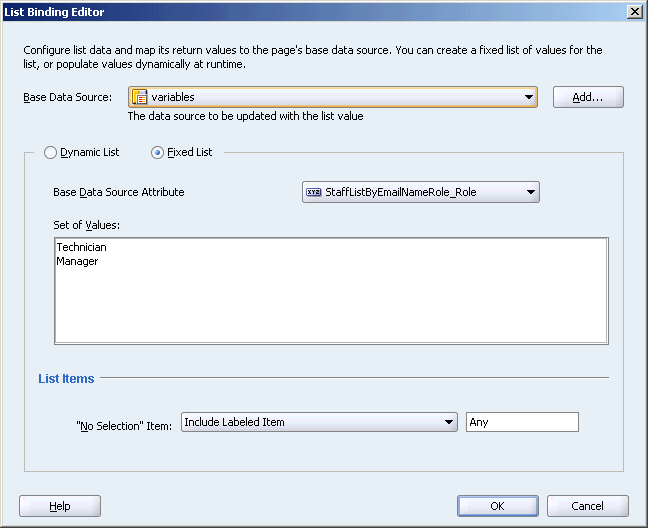
Task: Click the Add... button
Action: pyautogui.click(x=588, y=97)
